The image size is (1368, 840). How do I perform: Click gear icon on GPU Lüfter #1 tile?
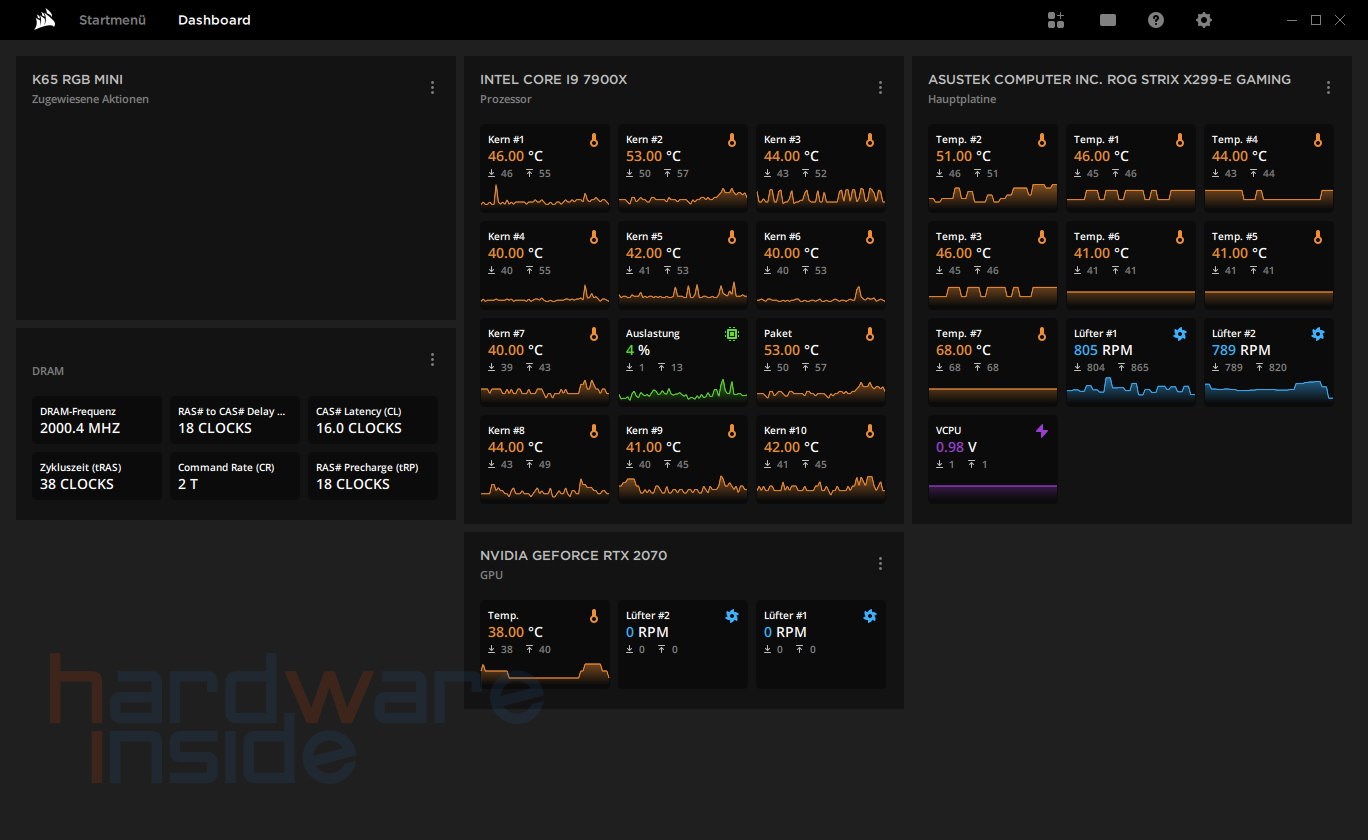pos(870,617)
